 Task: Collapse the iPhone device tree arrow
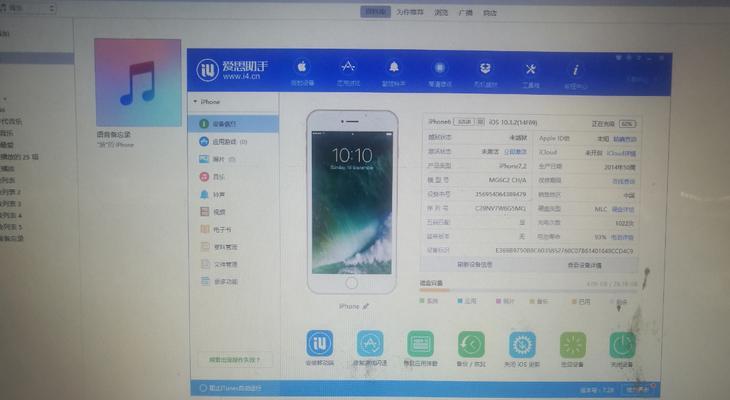pos(196,101)
